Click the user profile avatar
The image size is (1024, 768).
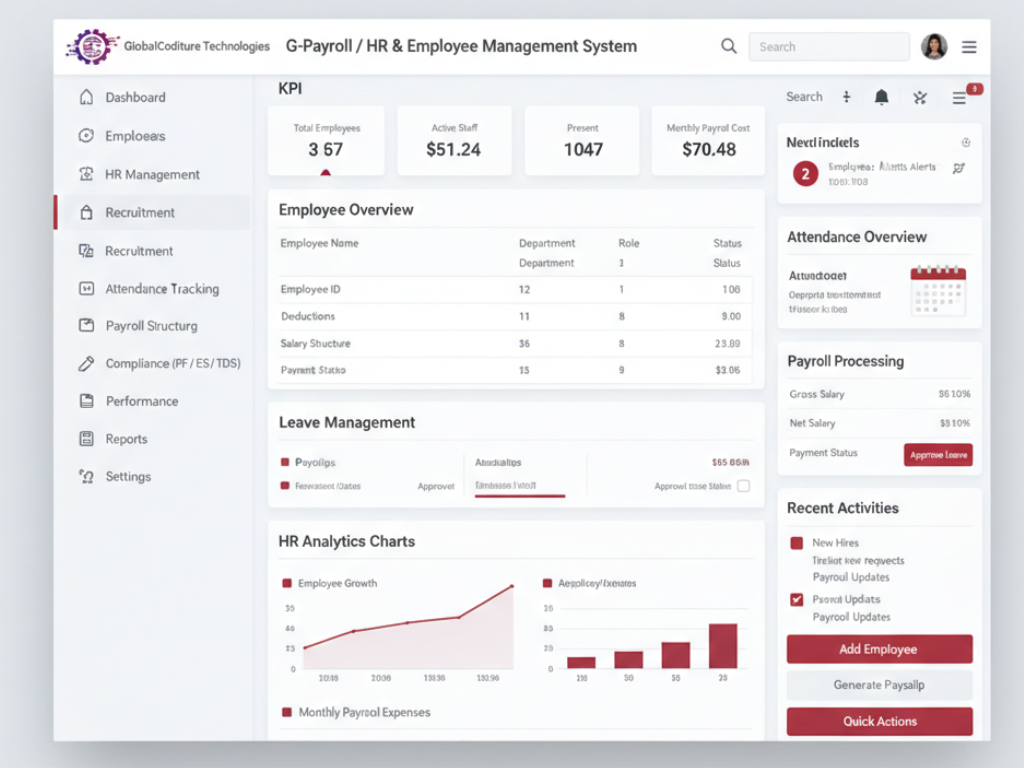[933, 46]
